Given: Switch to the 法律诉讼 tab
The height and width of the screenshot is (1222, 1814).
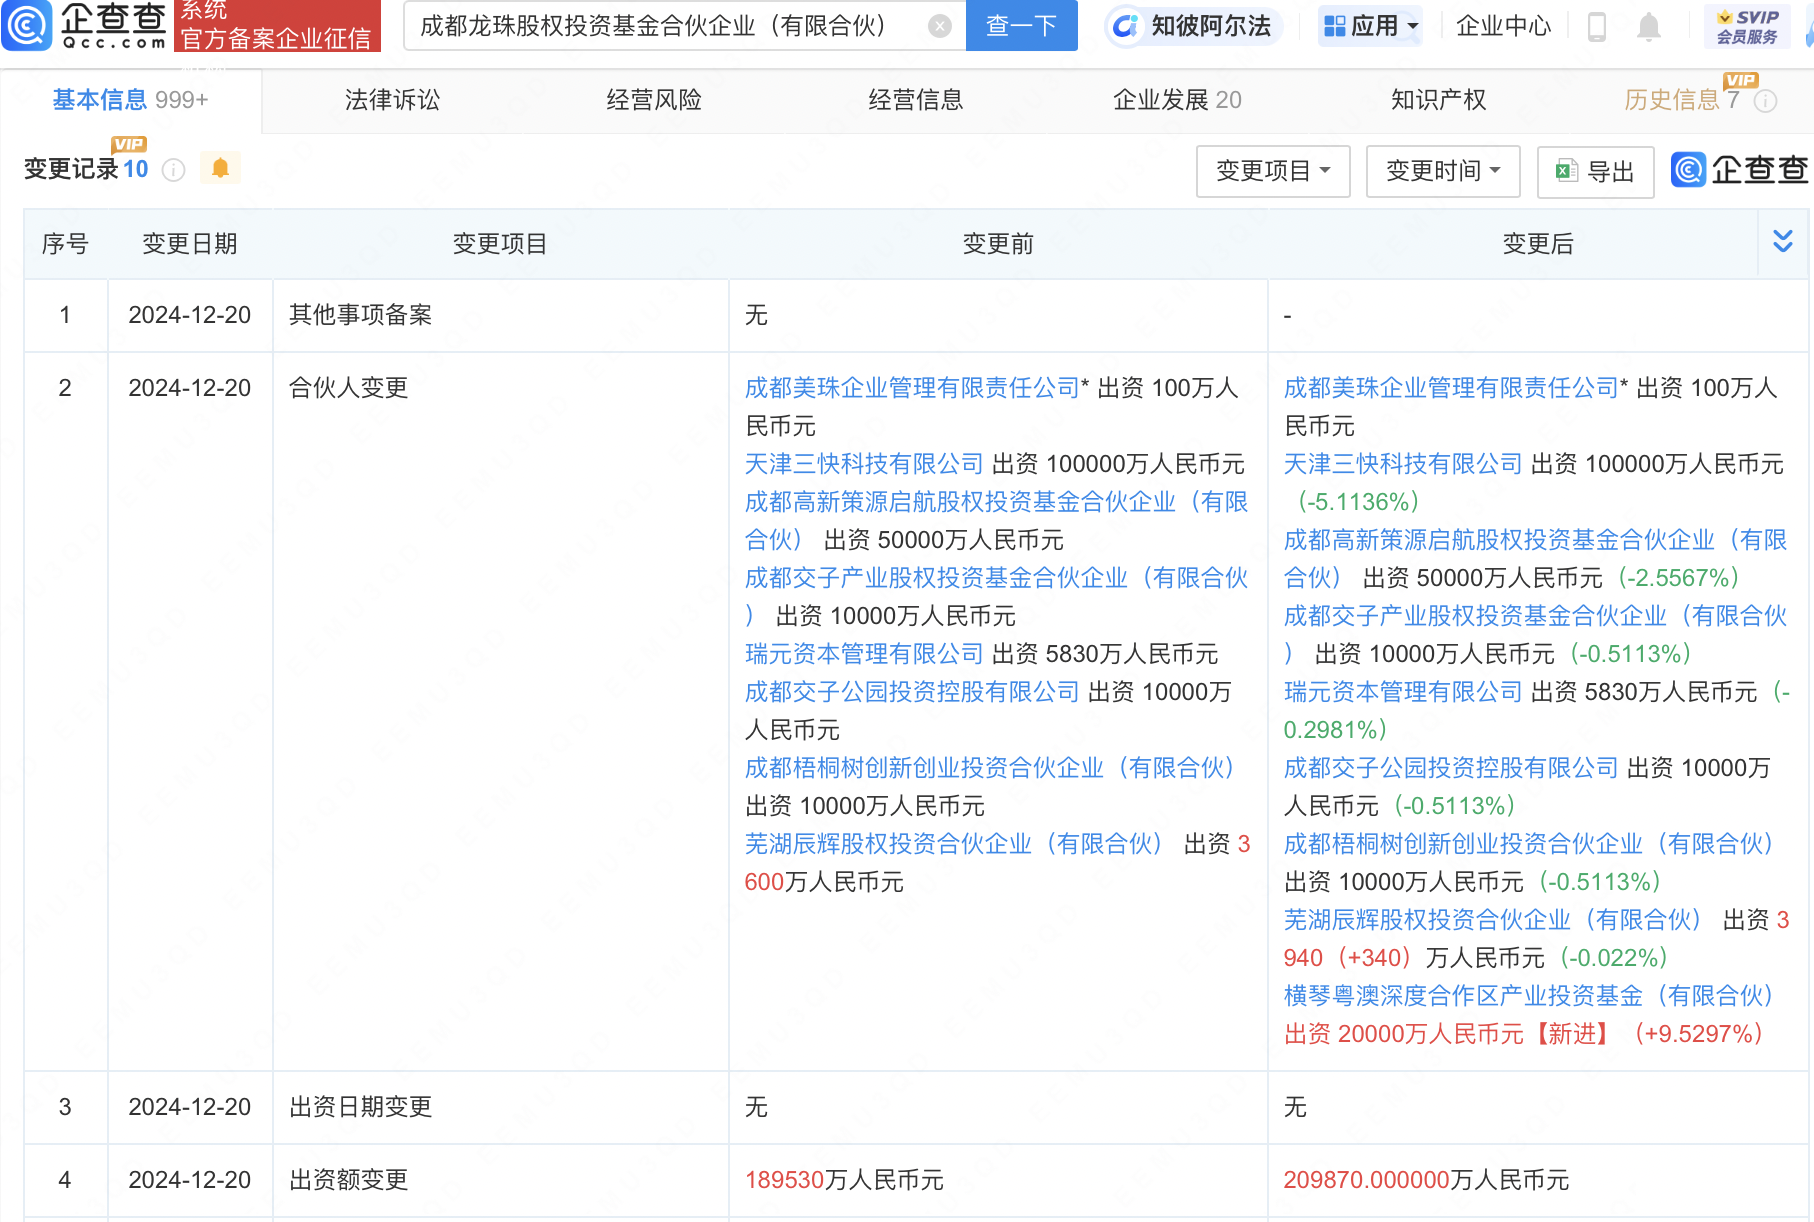Looking at the screenshot, I should coord(392,100).
